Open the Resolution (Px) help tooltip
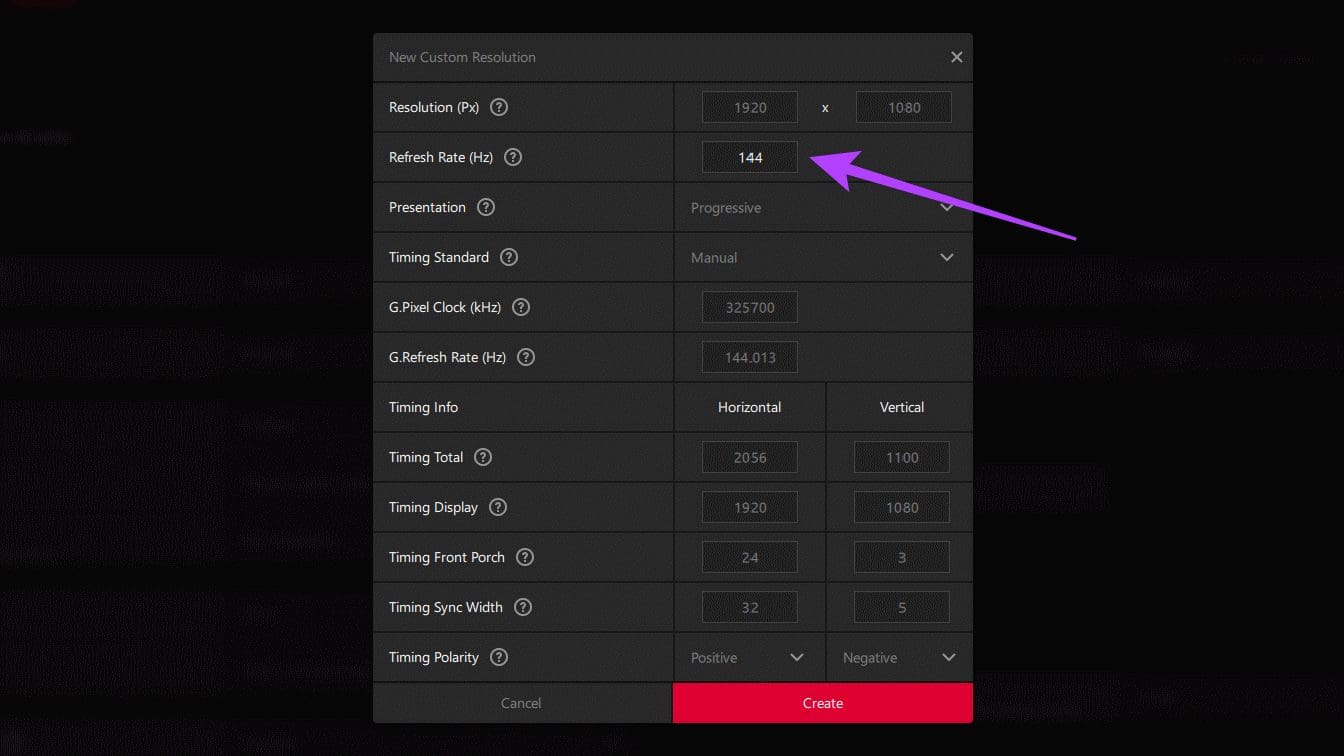The height and width of the screenshot is (756, 1344). [x=498, y=107]
